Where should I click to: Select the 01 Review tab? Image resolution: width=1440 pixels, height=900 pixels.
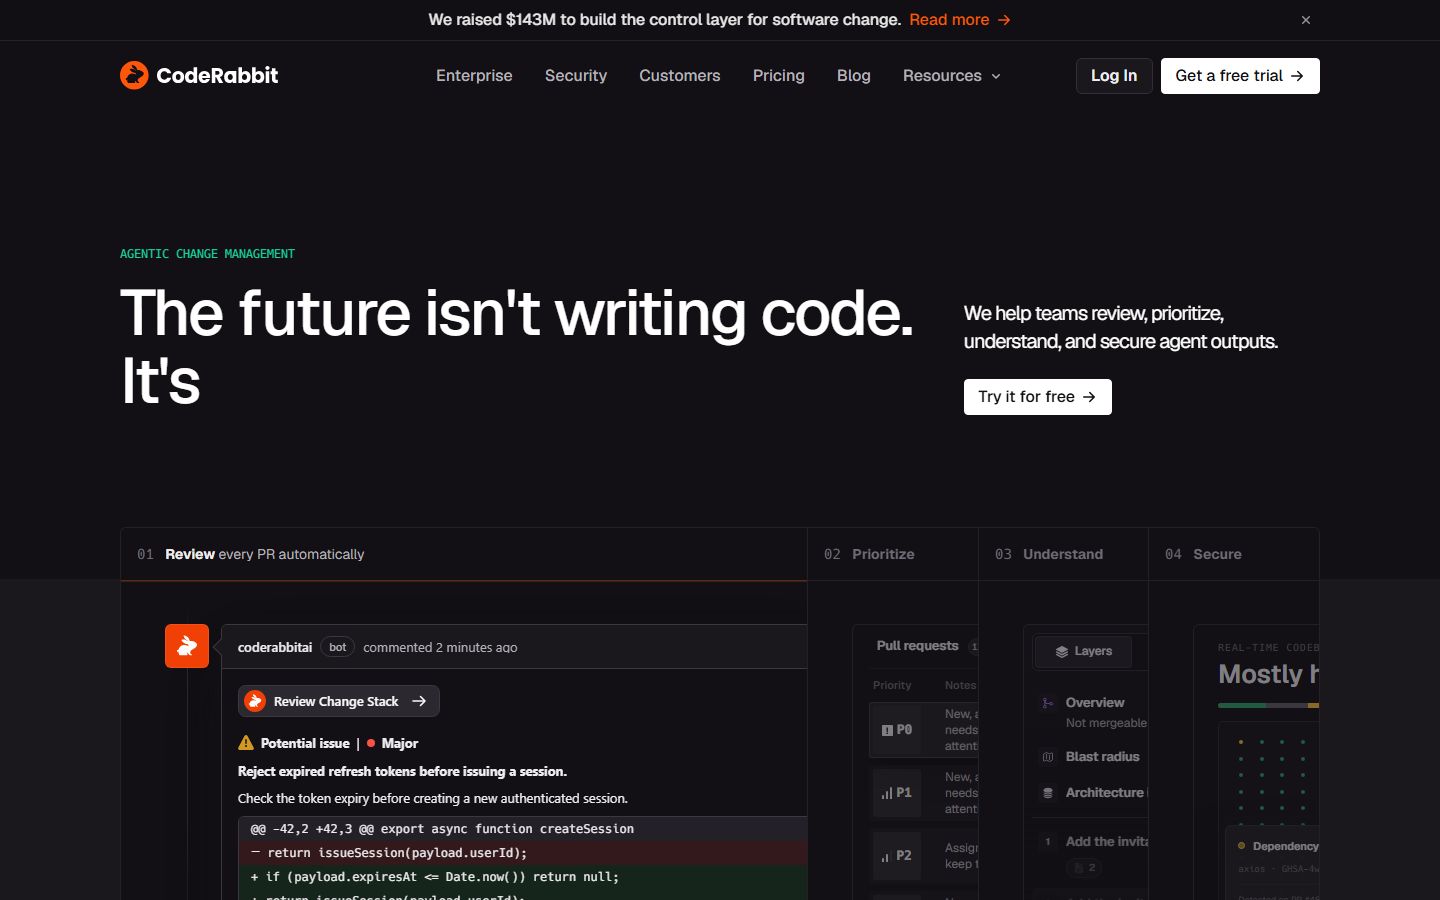point(463,554)
